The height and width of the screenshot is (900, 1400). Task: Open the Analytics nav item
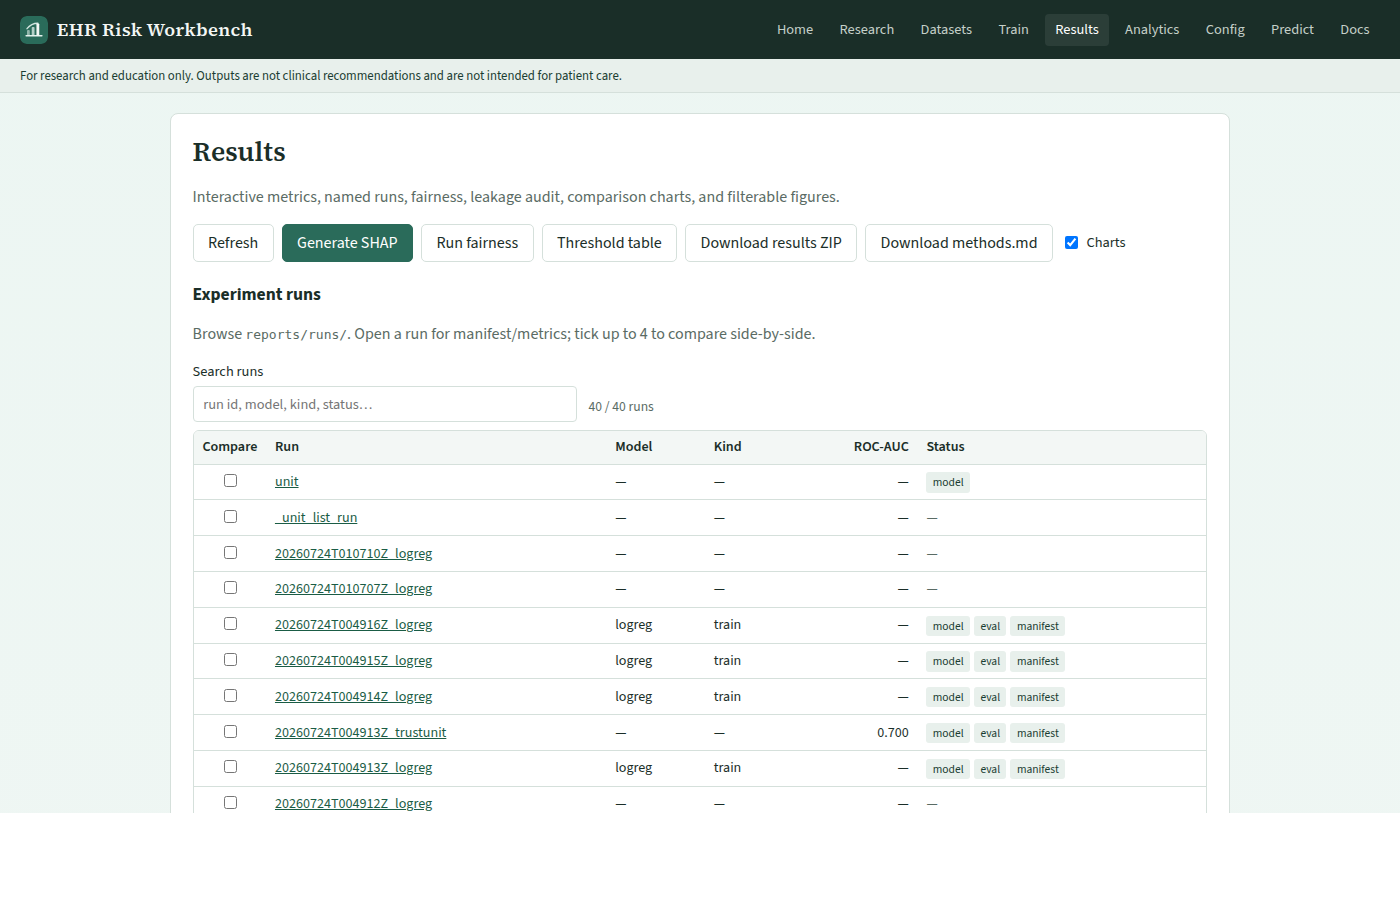1152,30
